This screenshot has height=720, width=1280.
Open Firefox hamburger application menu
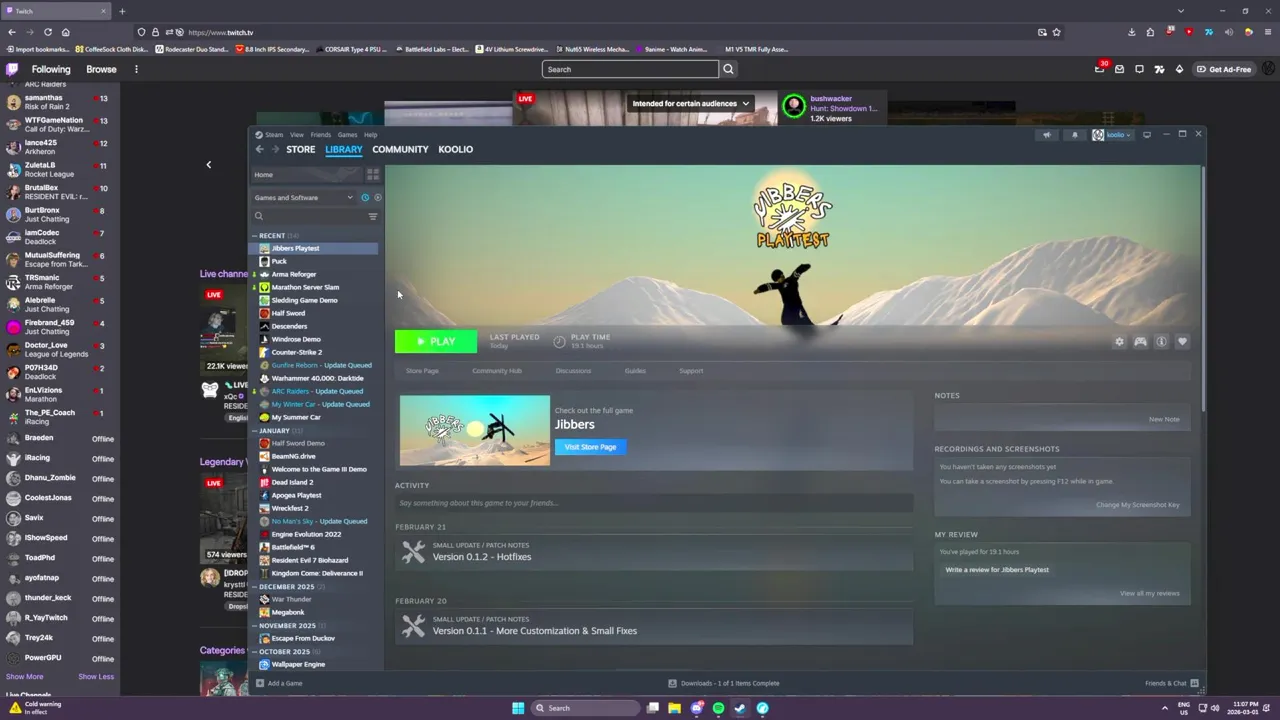coord(1267,32)
